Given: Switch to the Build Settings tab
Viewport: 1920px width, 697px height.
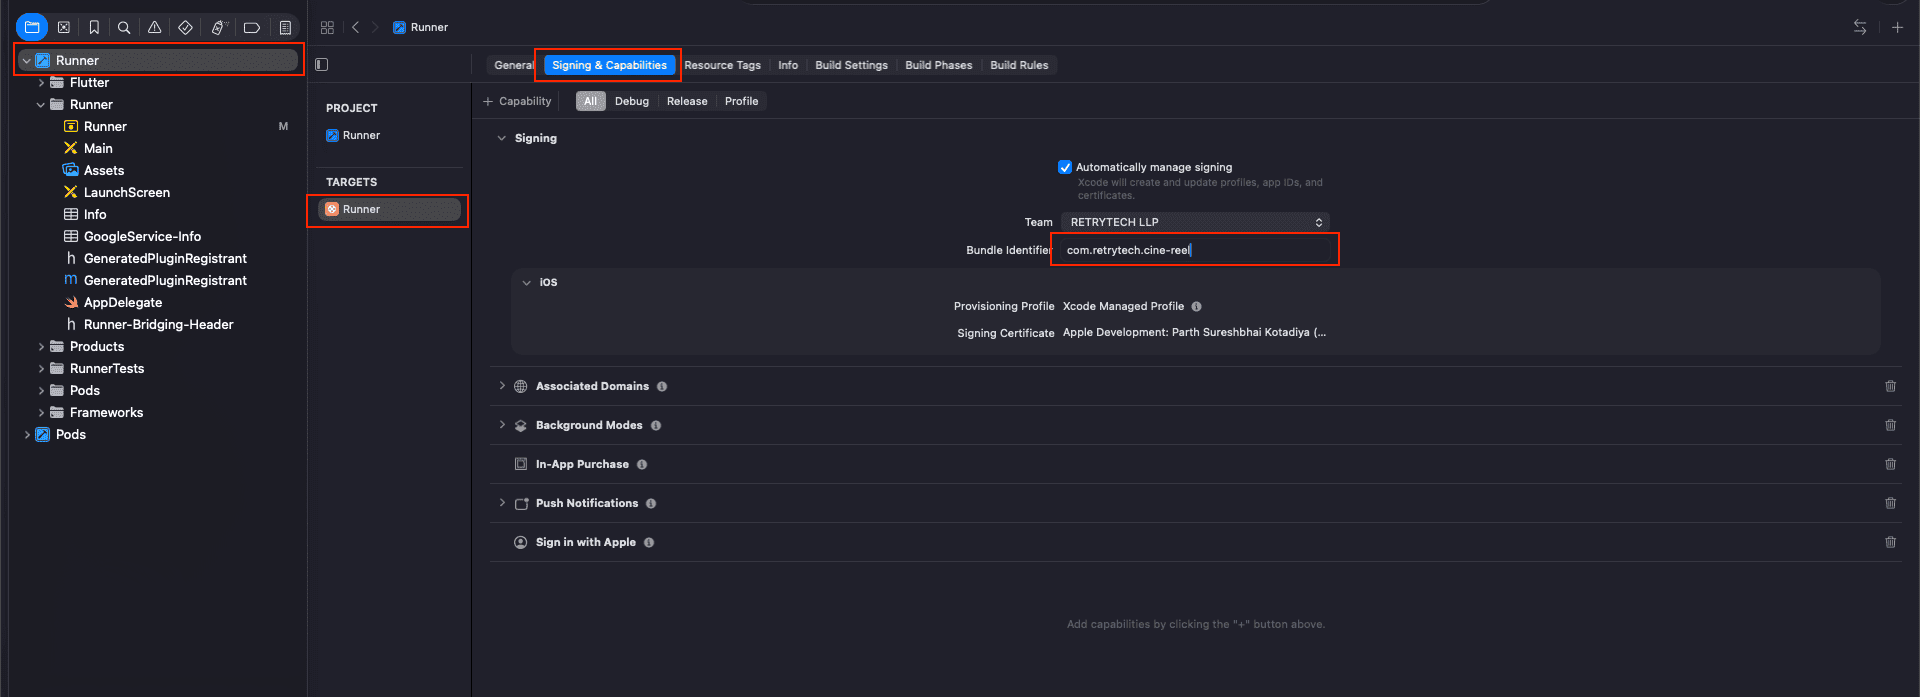Looking at the screenshot, I should (851, 65).
